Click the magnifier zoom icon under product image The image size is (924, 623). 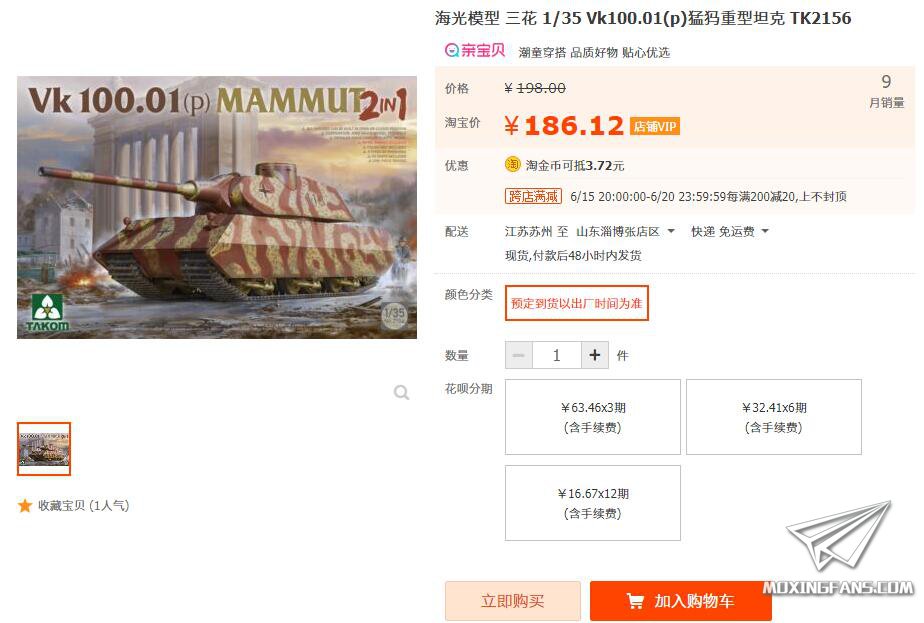(401, 392)
